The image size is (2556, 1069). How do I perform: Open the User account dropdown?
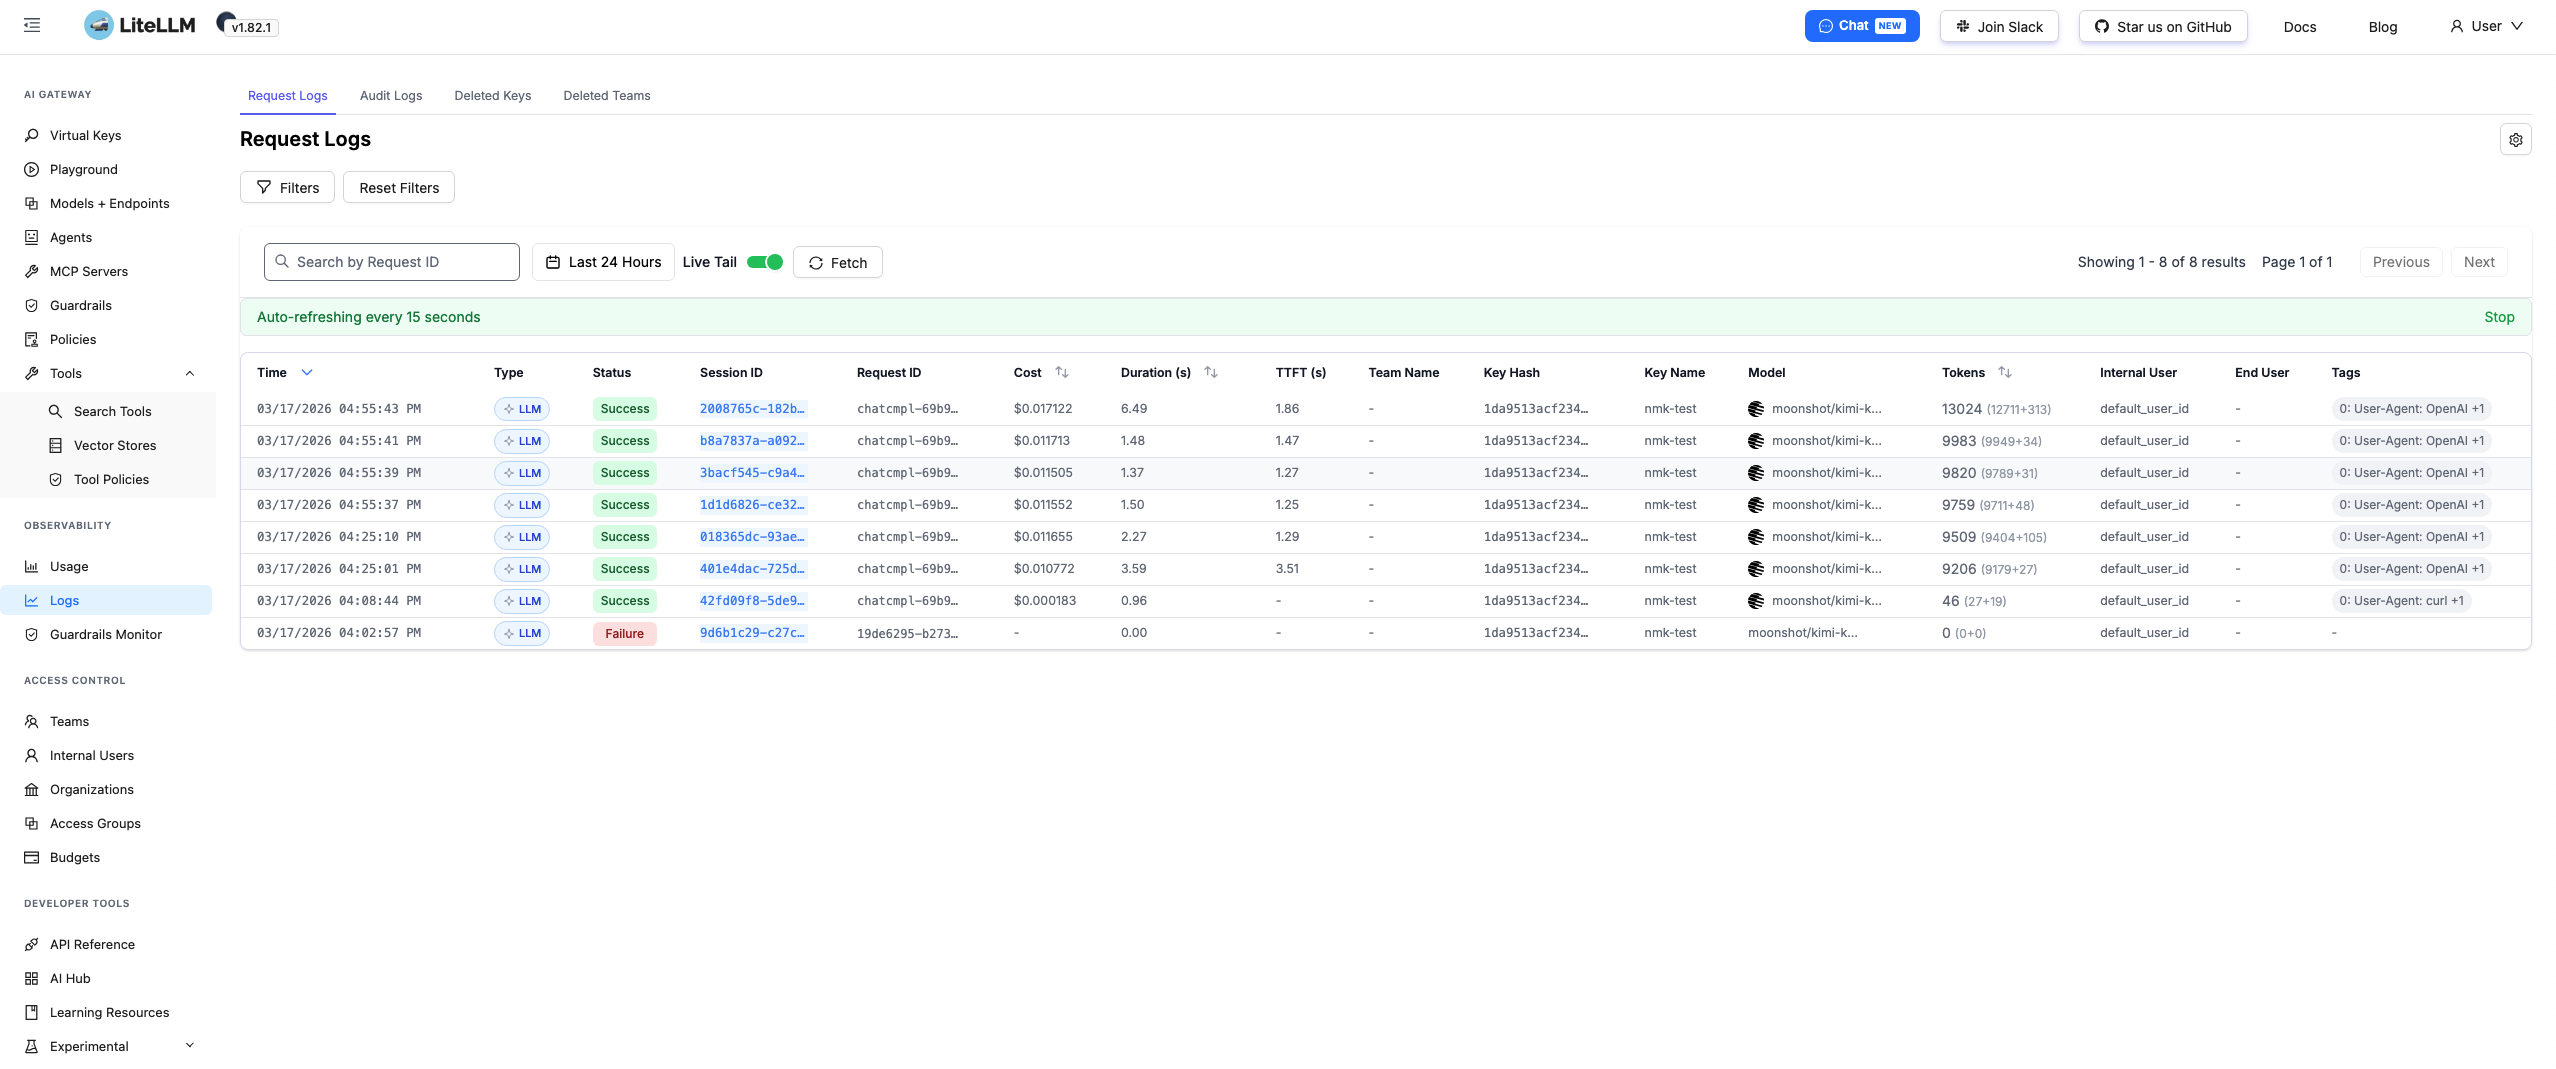(2486, 27)
